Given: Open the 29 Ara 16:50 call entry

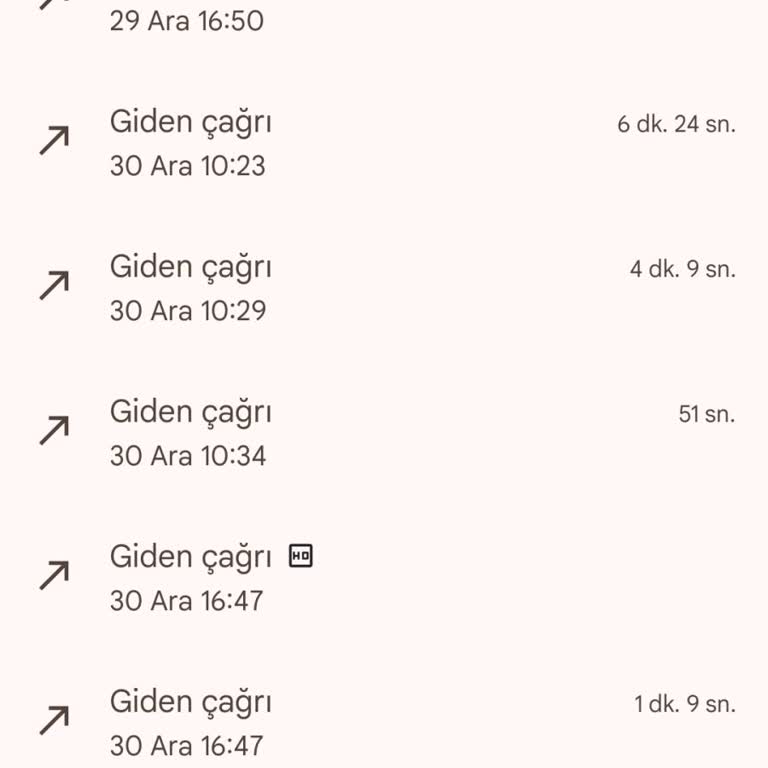Looking at the screenshot, I should (x=186, y=21).
